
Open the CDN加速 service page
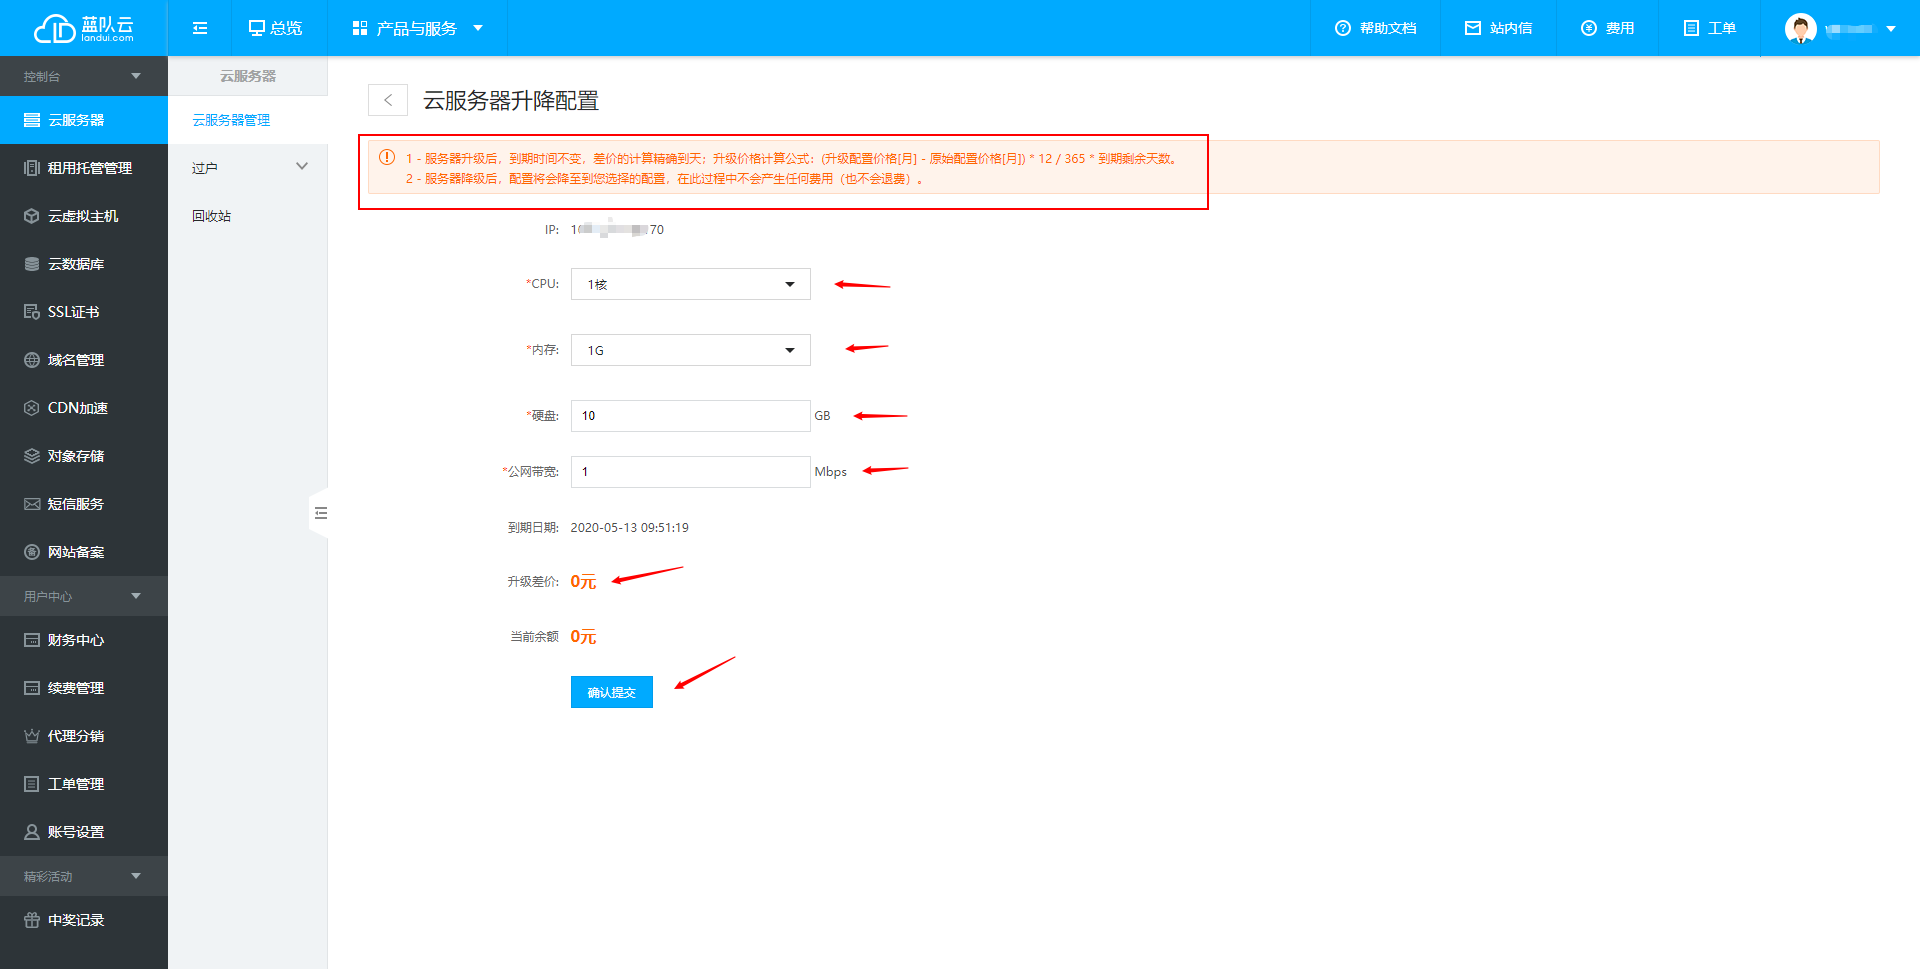click(x=75, y=407)
